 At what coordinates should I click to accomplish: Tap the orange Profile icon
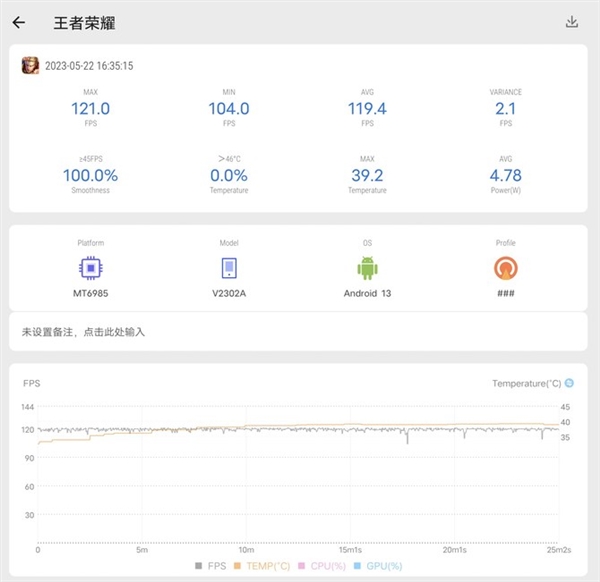click(506, 268)
